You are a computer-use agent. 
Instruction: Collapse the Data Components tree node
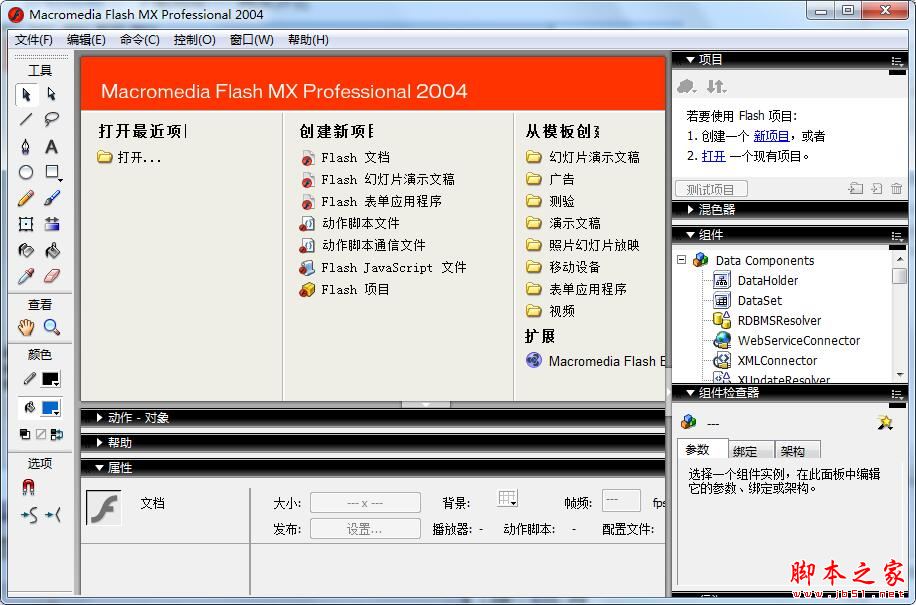tap(682, 259)
